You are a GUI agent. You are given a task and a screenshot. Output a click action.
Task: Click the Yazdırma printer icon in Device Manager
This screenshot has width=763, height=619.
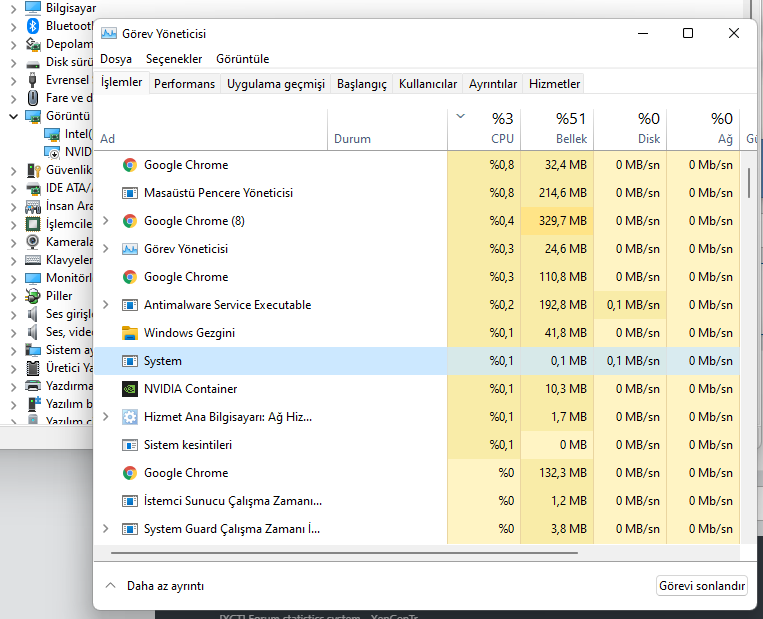tap(33, 386)
